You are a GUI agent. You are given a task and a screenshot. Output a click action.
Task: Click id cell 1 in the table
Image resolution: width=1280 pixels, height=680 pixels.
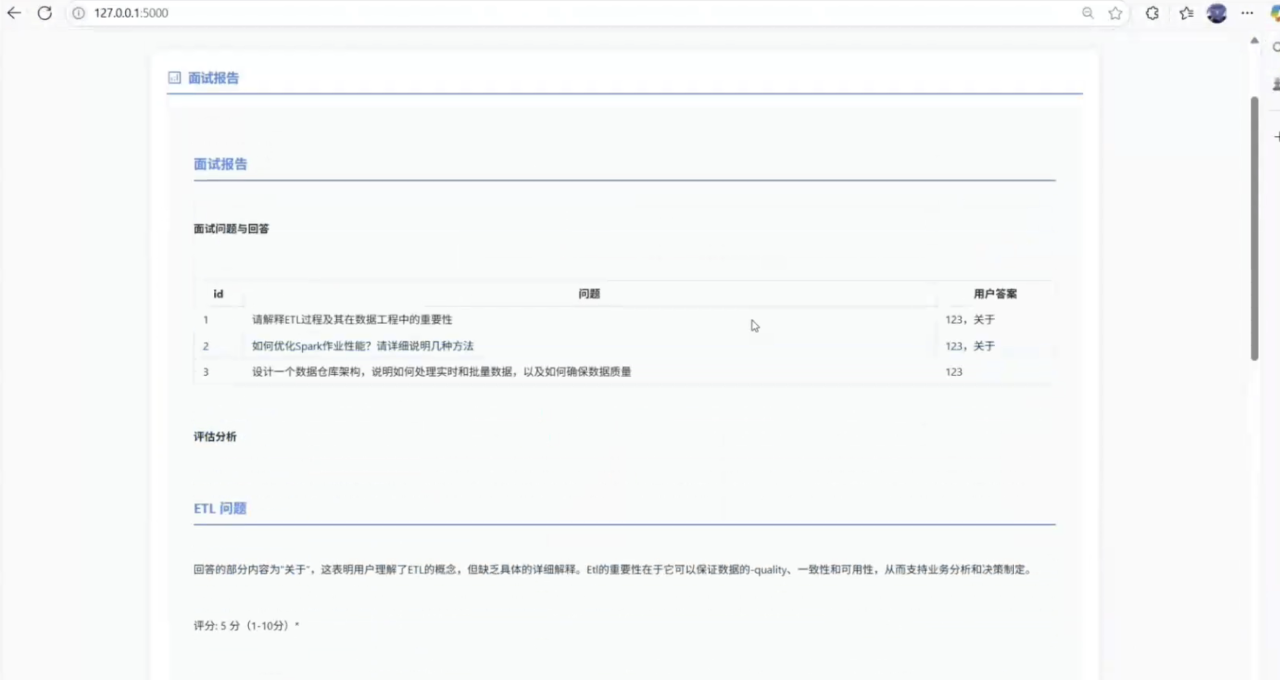(x=206, y=319)
